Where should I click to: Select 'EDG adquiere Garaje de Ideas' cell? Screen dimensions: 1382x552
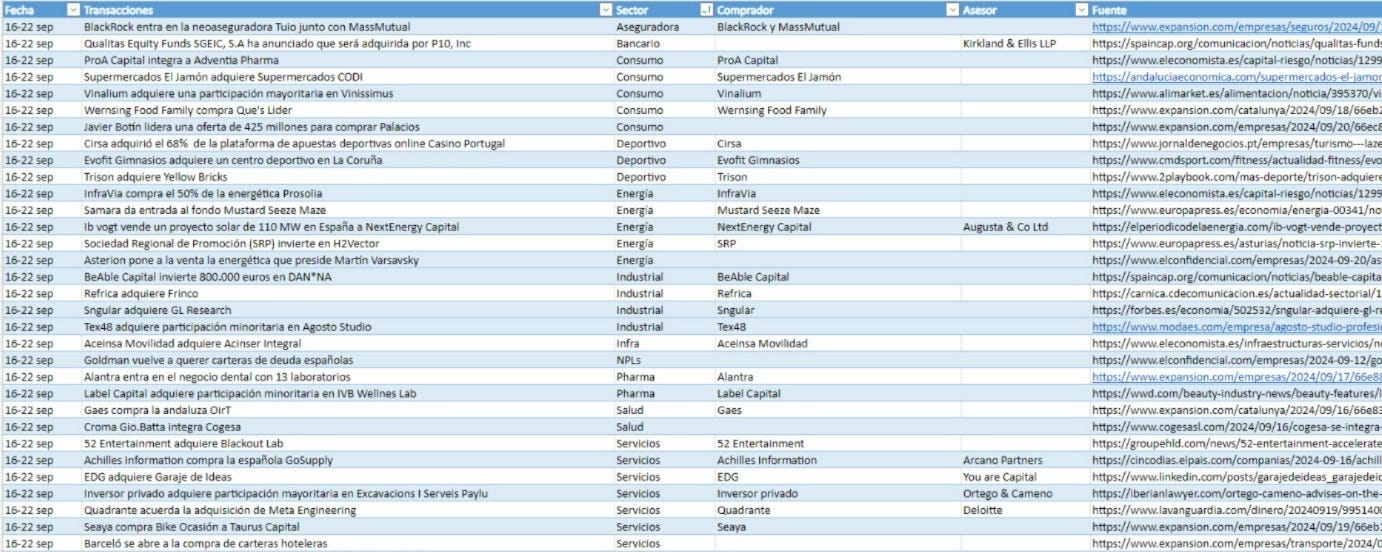pyautogui.click(x=347, y=477)
